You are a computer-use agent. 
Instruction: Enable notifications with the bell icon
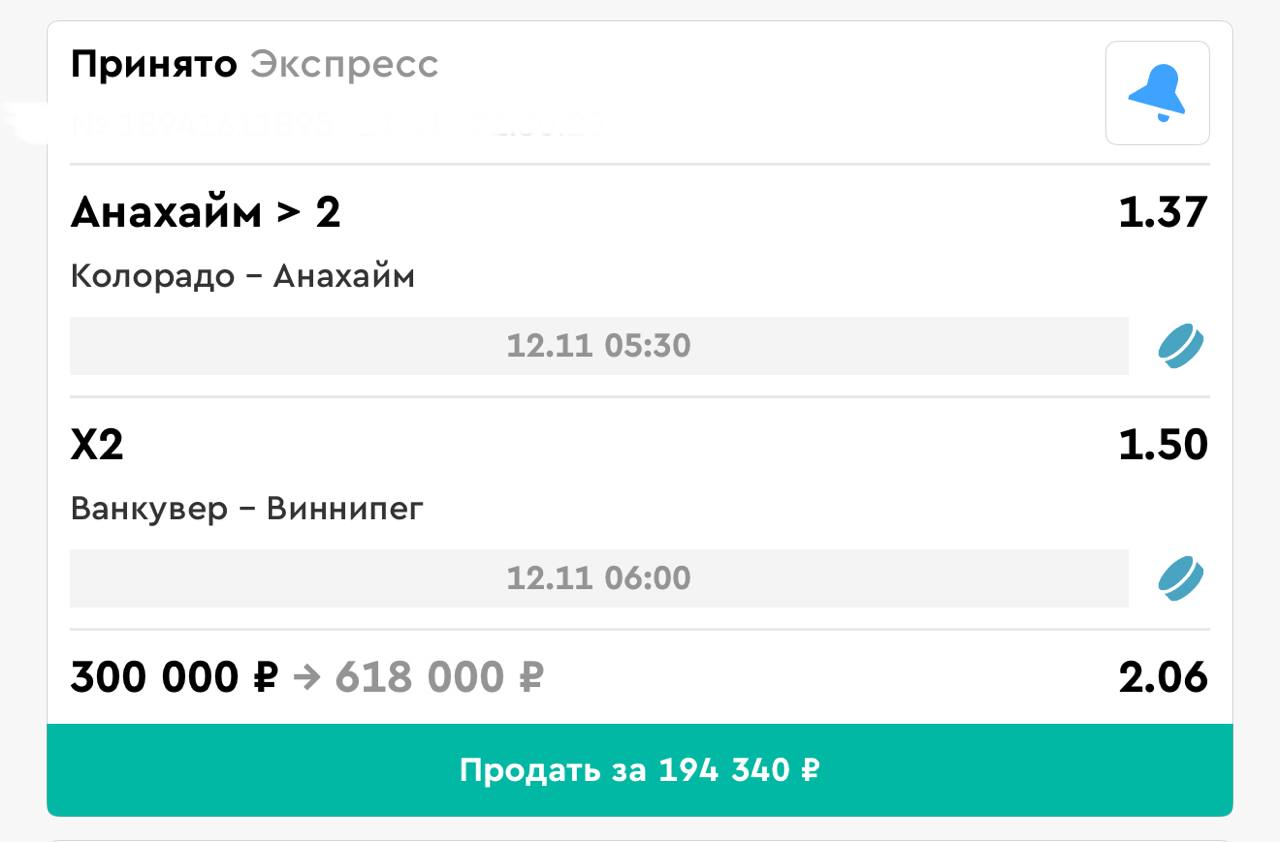coord(1157,93)
